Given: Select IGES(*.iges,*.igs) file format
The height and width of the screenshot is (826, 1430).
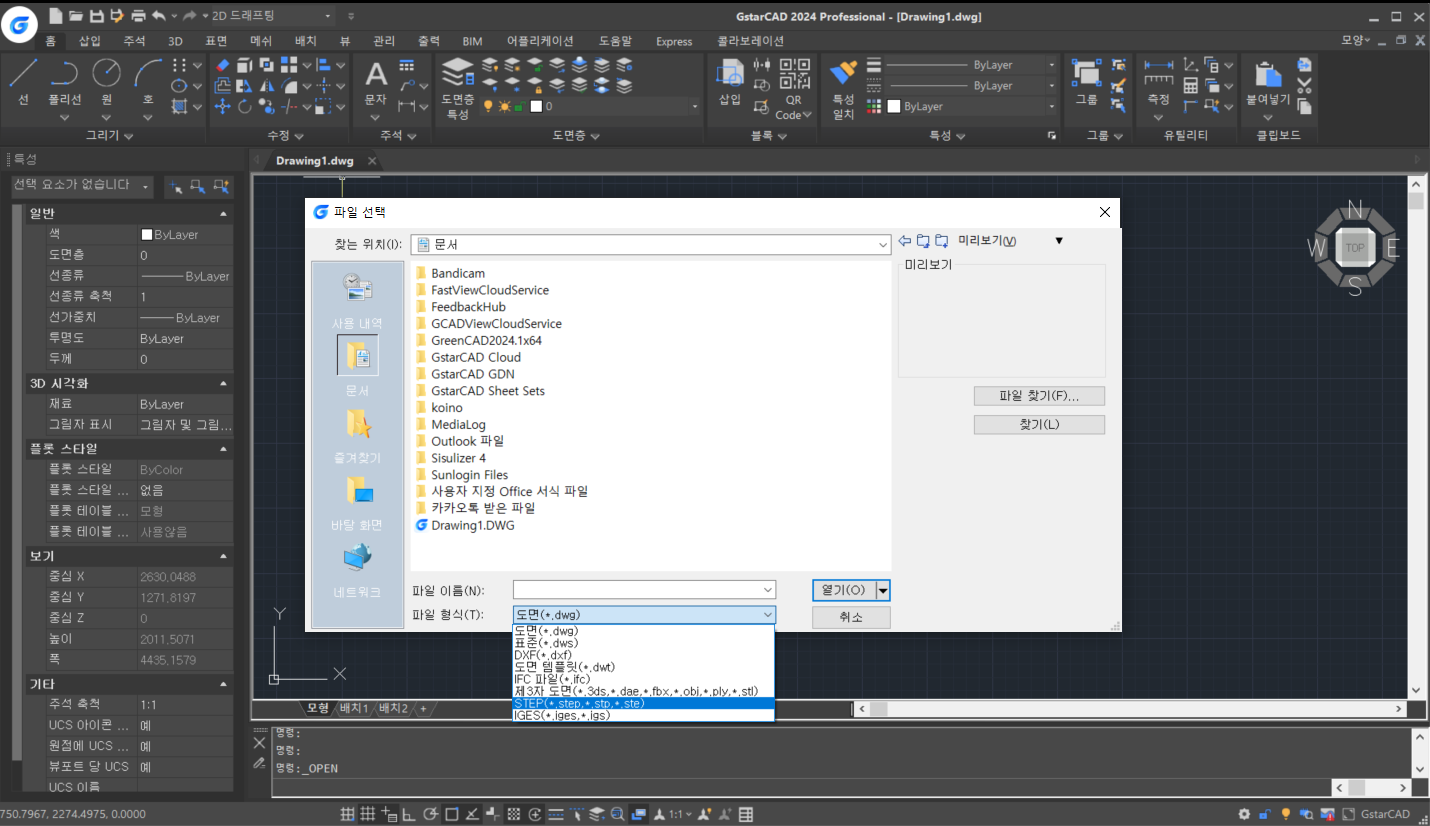Looking at the screenshot, I should (644, 715).
